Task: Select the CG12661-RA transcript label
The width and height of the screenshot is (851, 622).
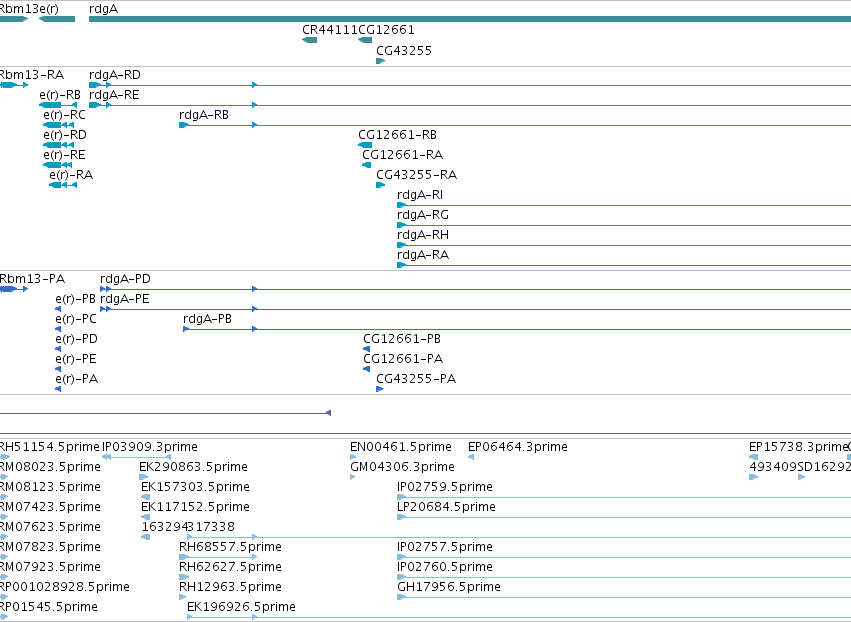Action: click(x=402, y=155)
